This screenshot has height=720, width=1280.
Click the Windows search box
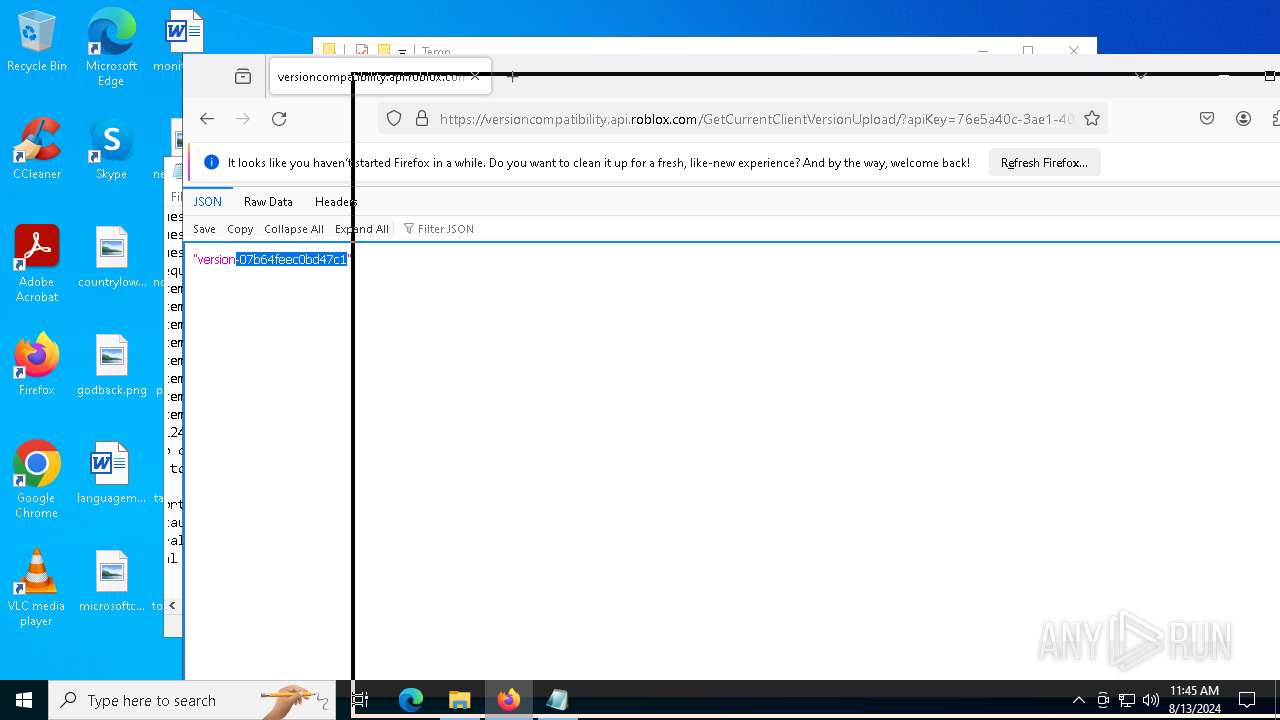192,700
